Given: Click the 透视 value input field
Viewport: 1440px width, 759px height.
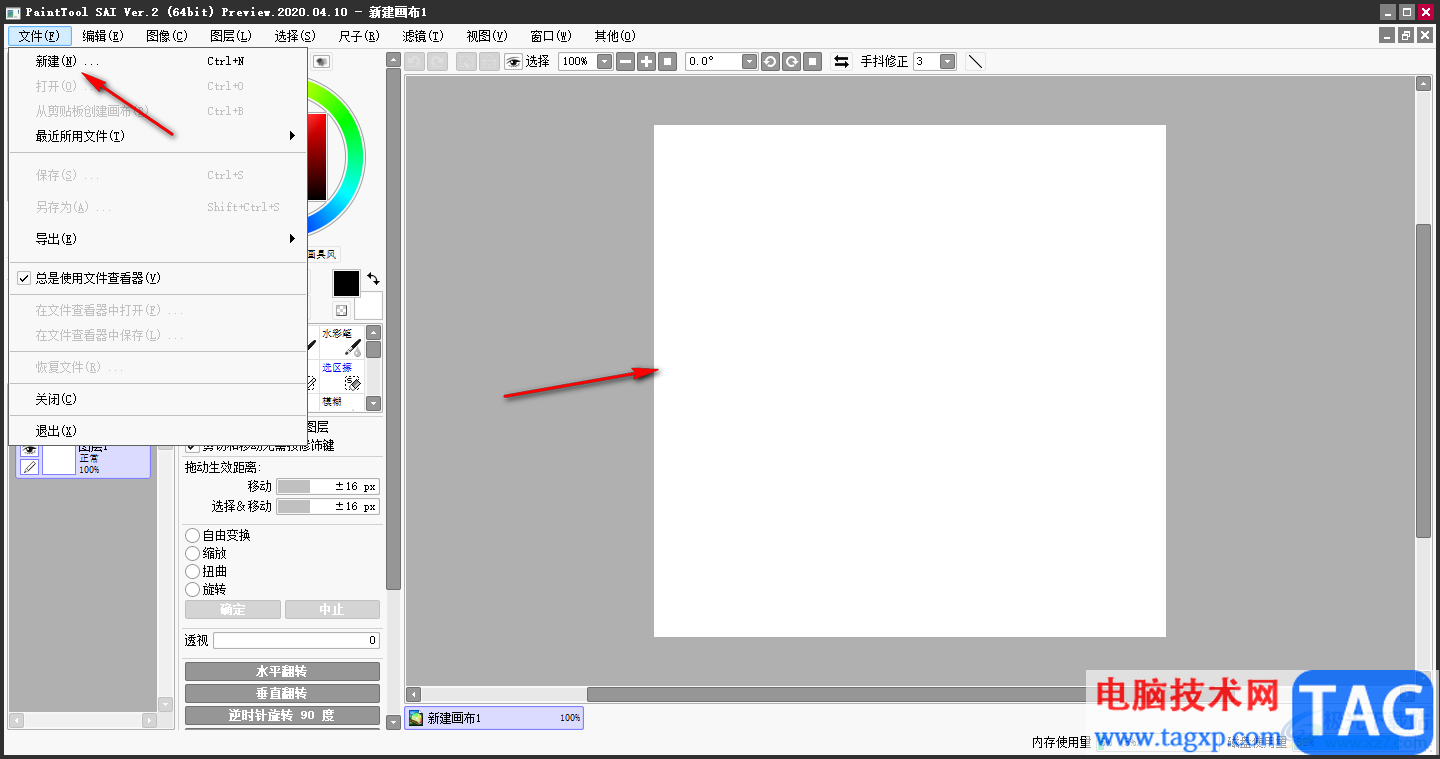Looking at the screenshot, I should [296, 640].
